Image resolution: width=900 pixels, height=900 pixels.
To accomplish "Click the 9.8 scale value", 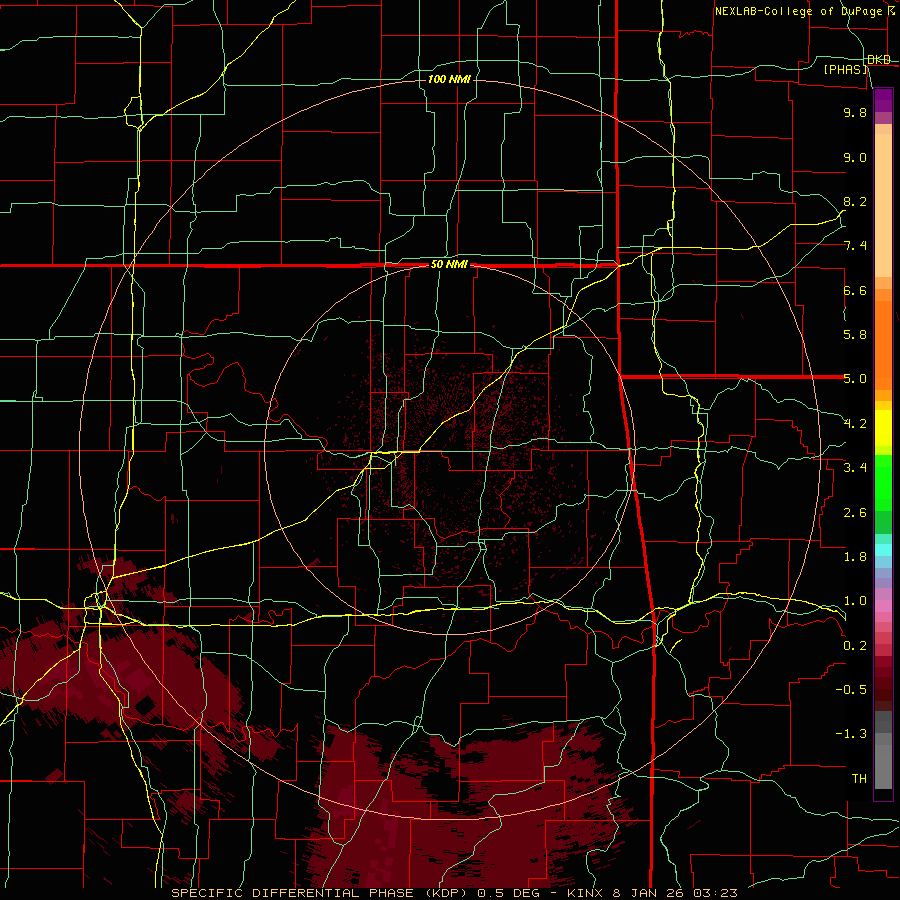I will [855, 112].
